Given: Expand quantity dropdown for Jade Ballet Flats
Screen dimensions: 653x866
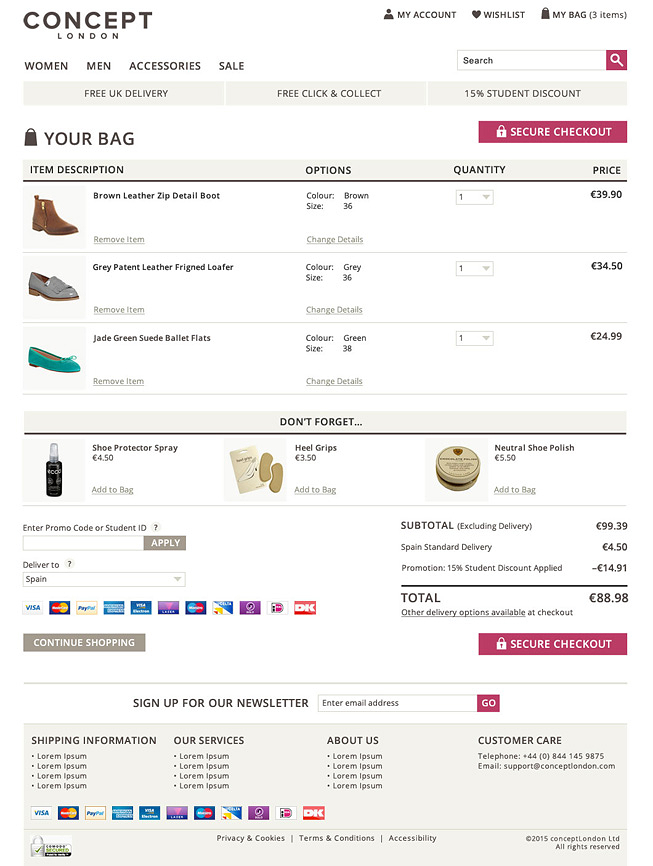Looking at the screenshot, I should (x=474, y=338).
